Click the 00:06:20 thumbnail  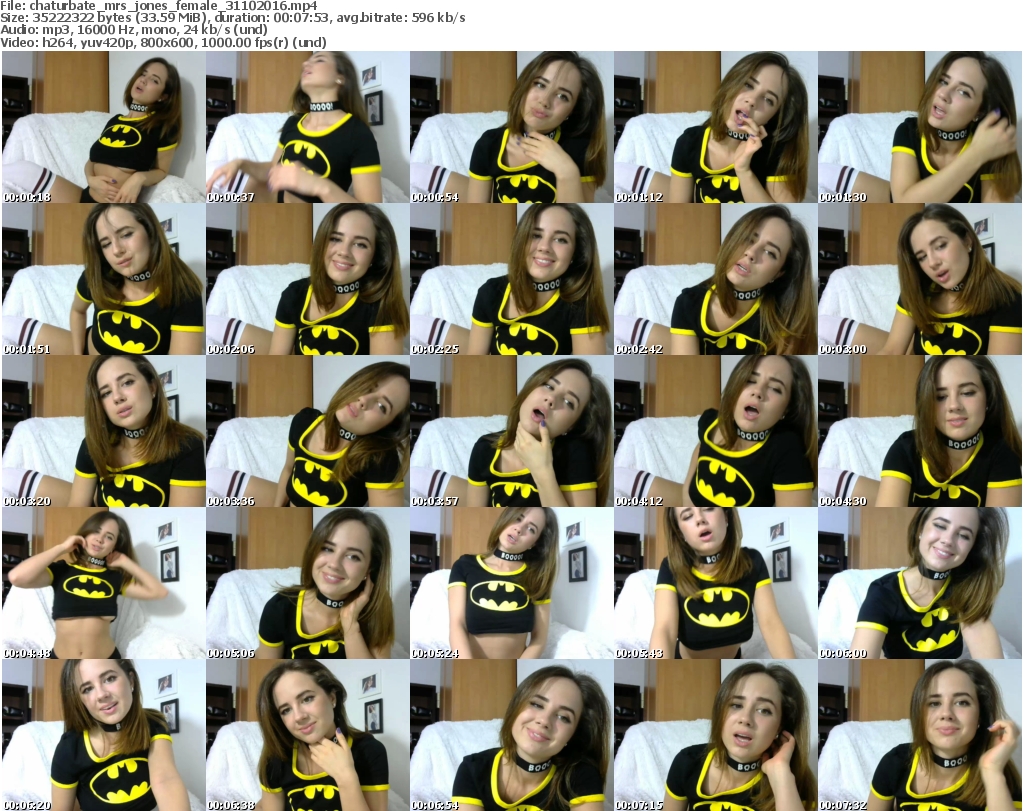click(x=103, y=734)
